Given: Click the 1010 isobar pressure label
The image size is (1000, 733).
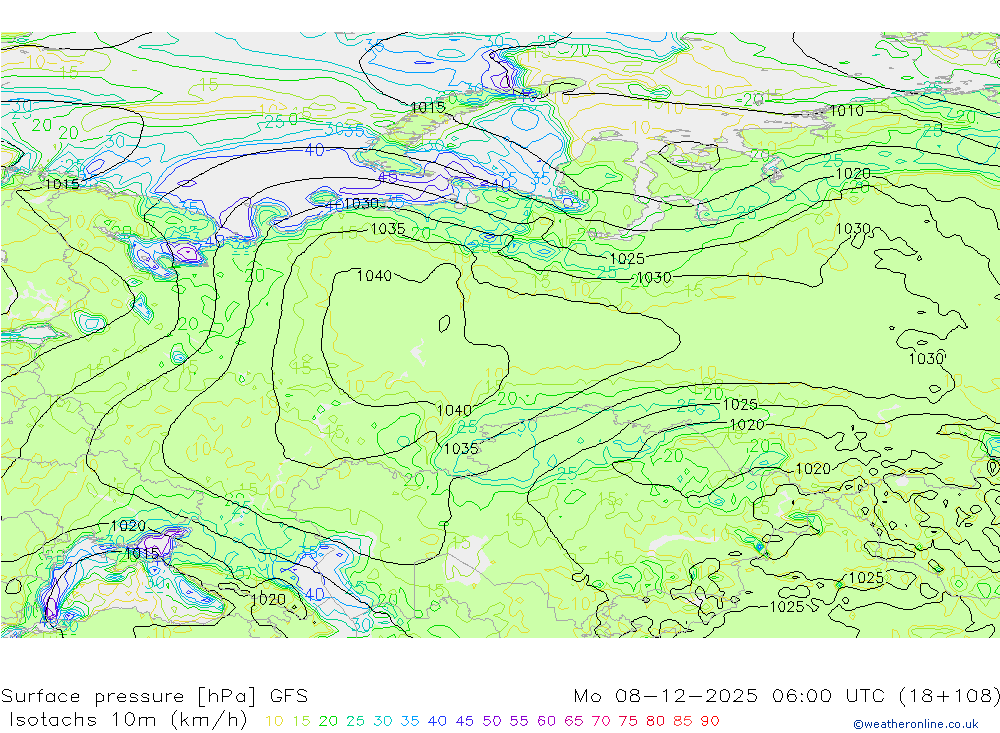Looking at the screenshot, I should [x=847, y=111].
